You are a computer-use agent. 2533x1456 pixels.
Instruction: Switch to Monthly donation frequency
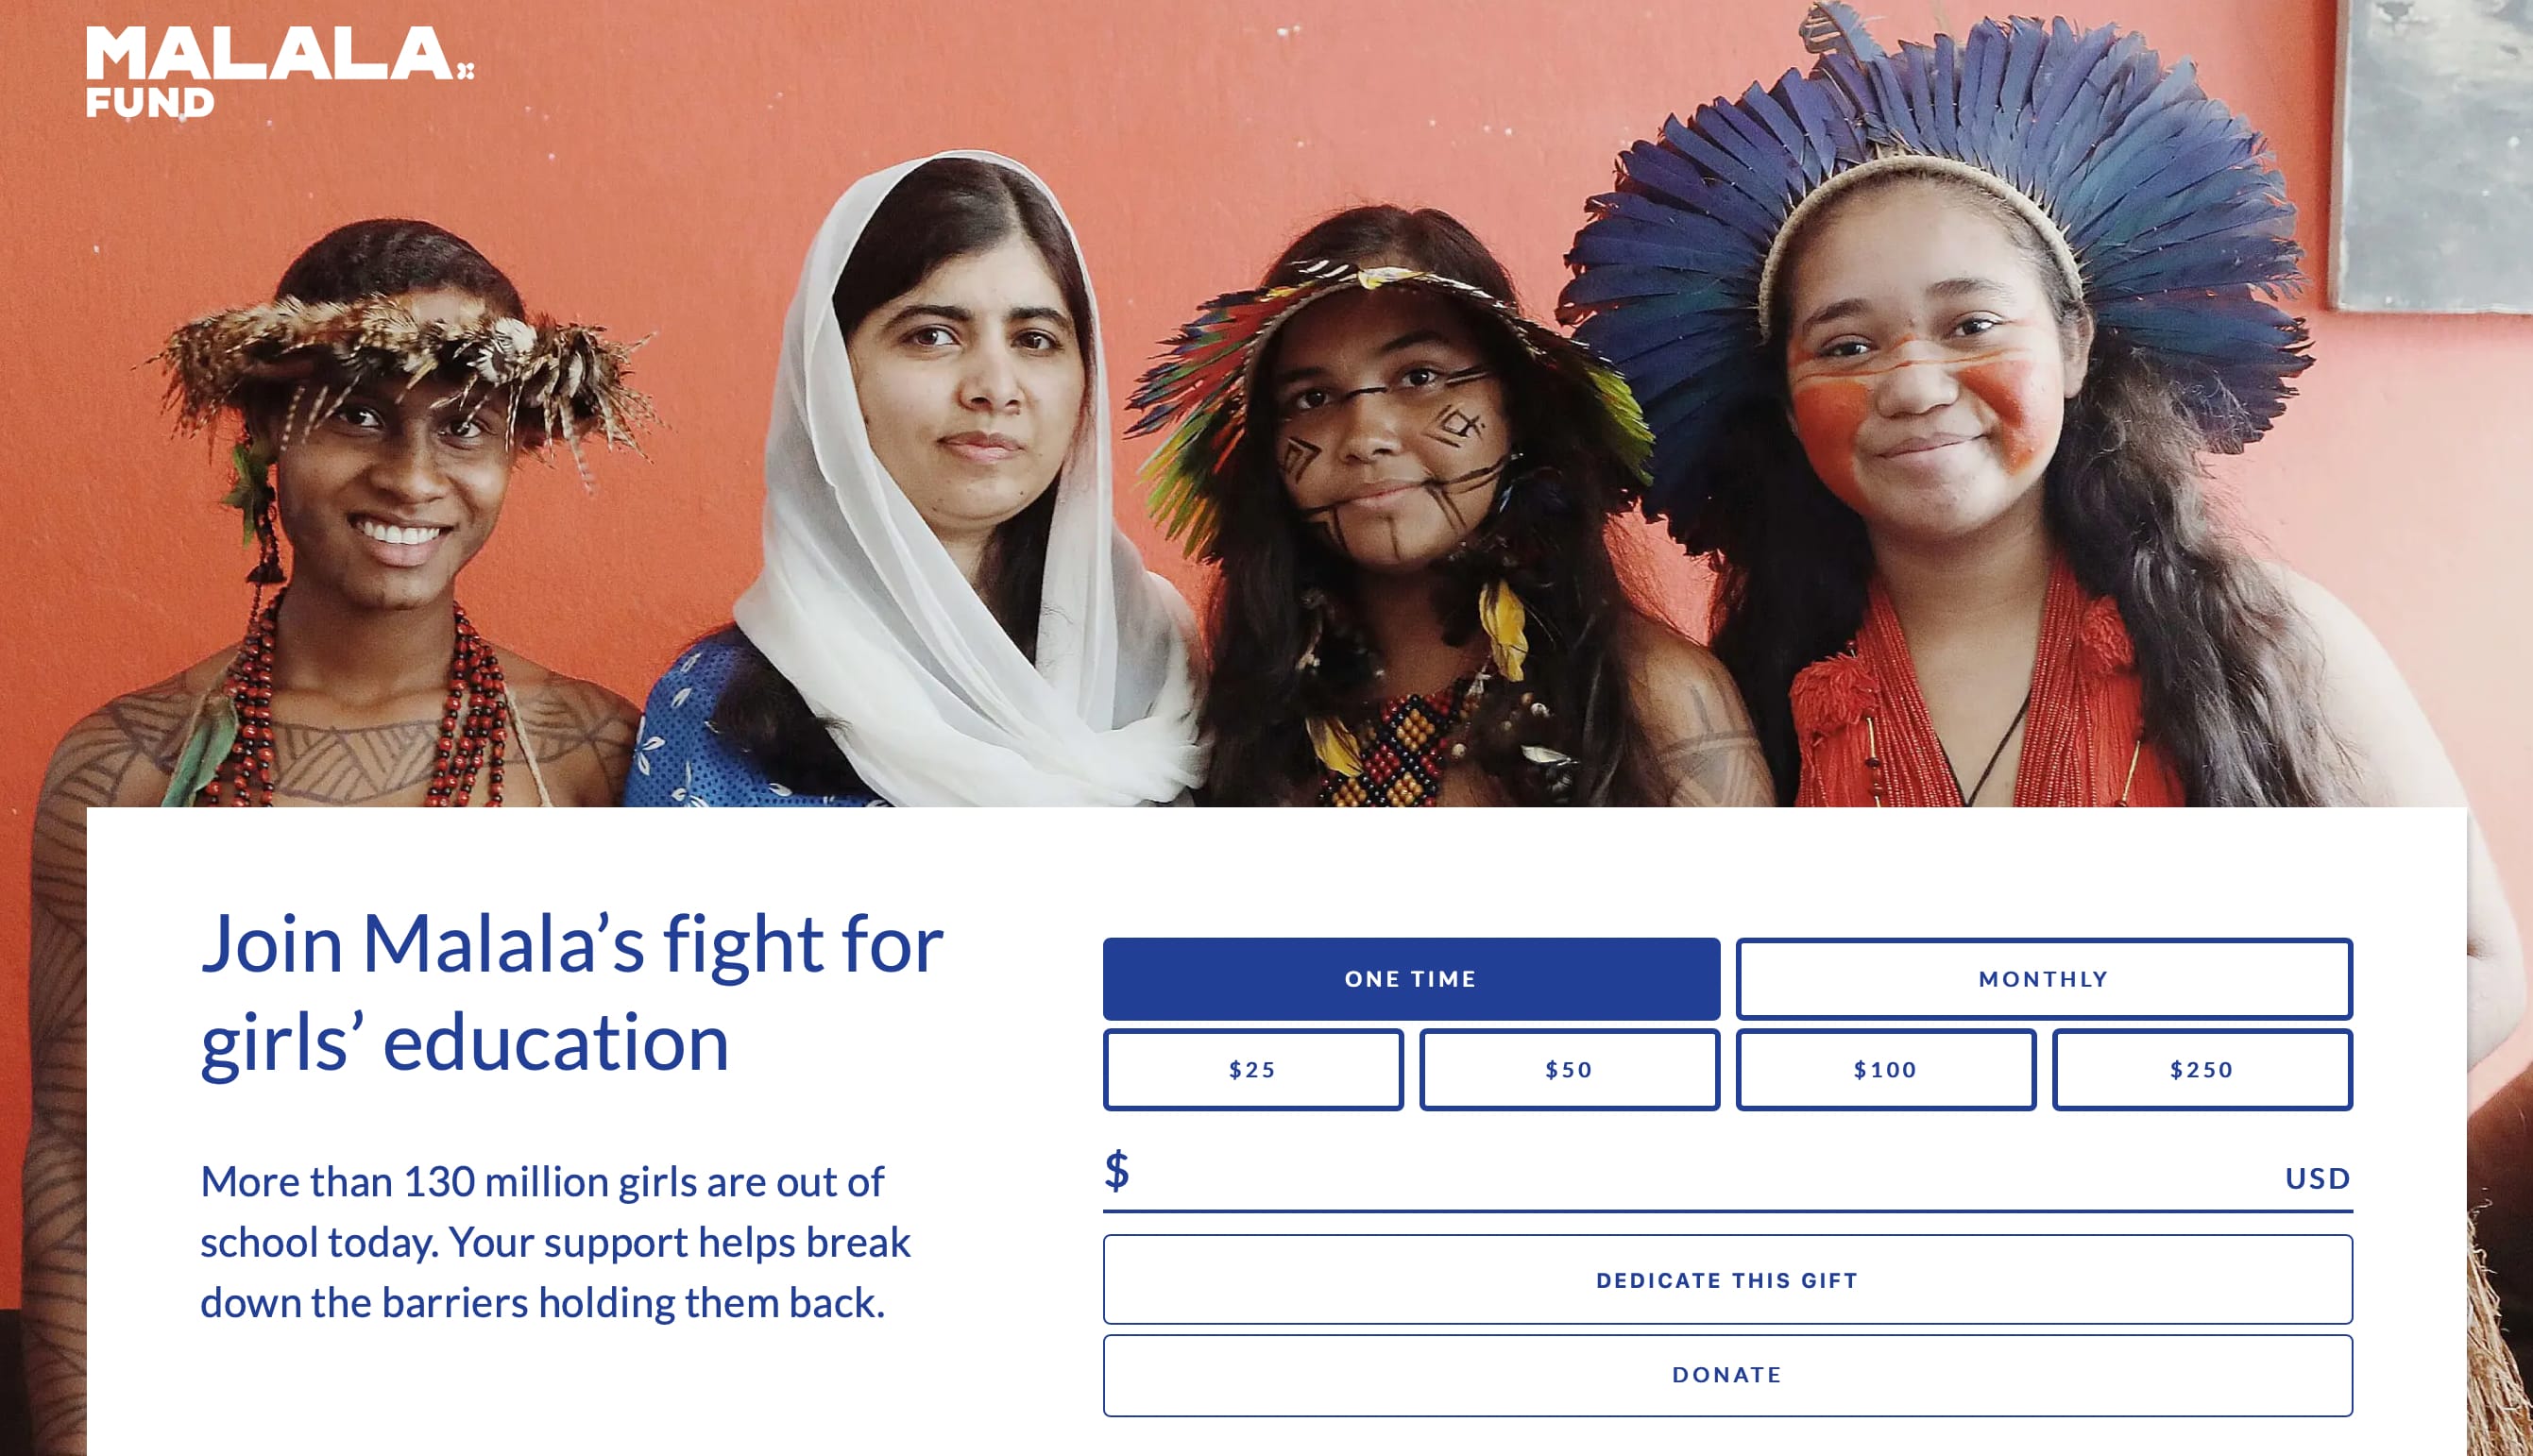click(2043, 979)
